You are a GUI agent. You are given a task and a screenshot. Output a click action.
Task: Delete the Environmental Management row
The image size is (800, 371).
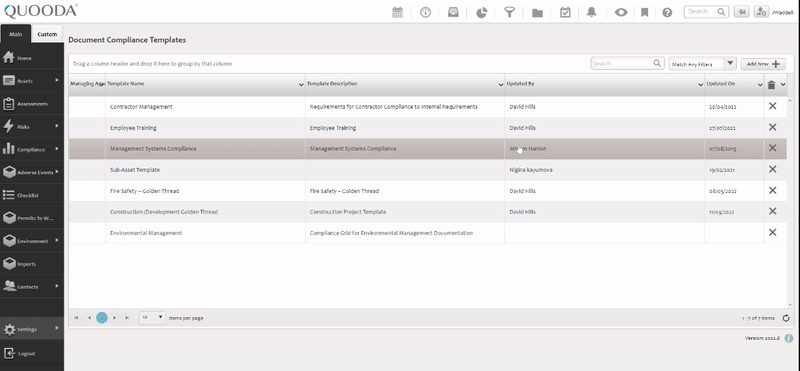[772, 232]
